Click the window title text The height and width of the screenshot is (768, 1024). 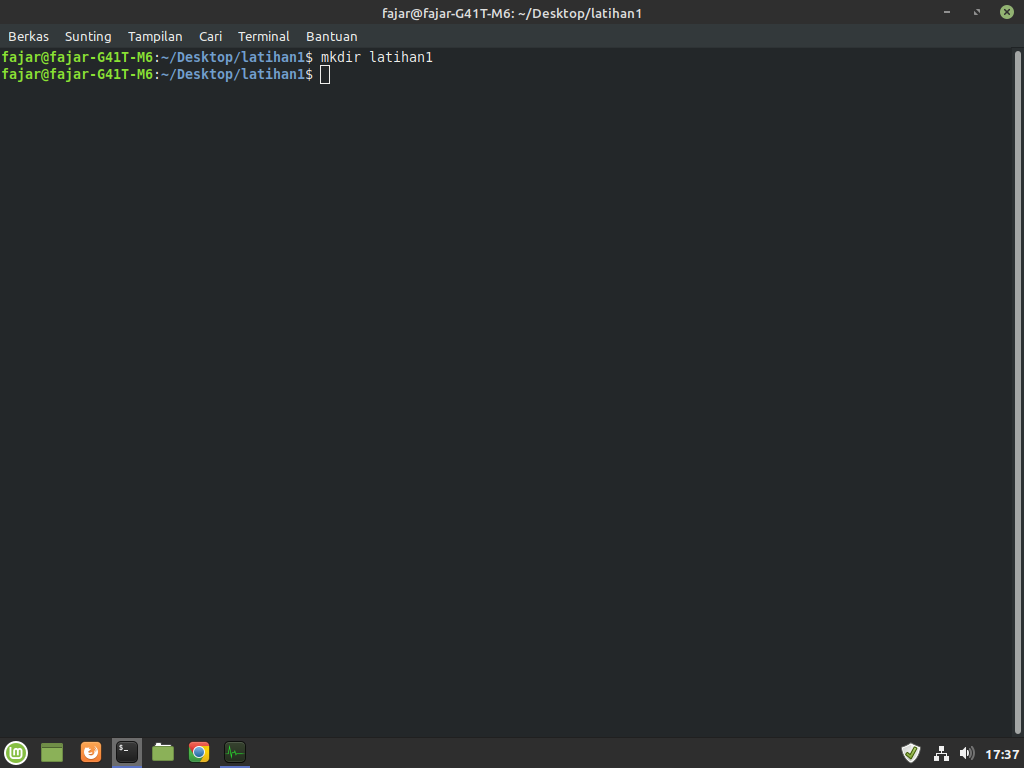coord(512,13)
